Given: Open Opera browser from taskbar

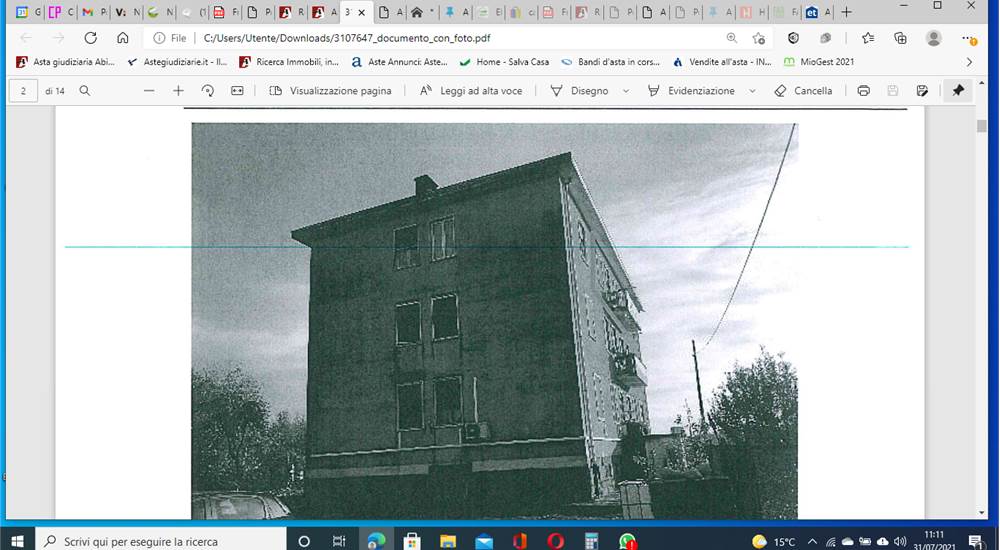Looking at the screenshot, I should pos(555,541).
